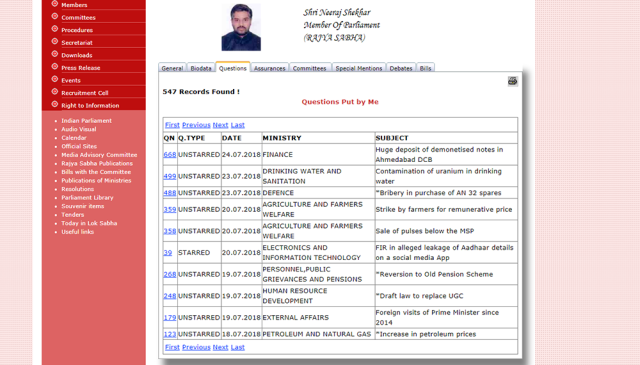Open question number 668 link

[170, 155]
